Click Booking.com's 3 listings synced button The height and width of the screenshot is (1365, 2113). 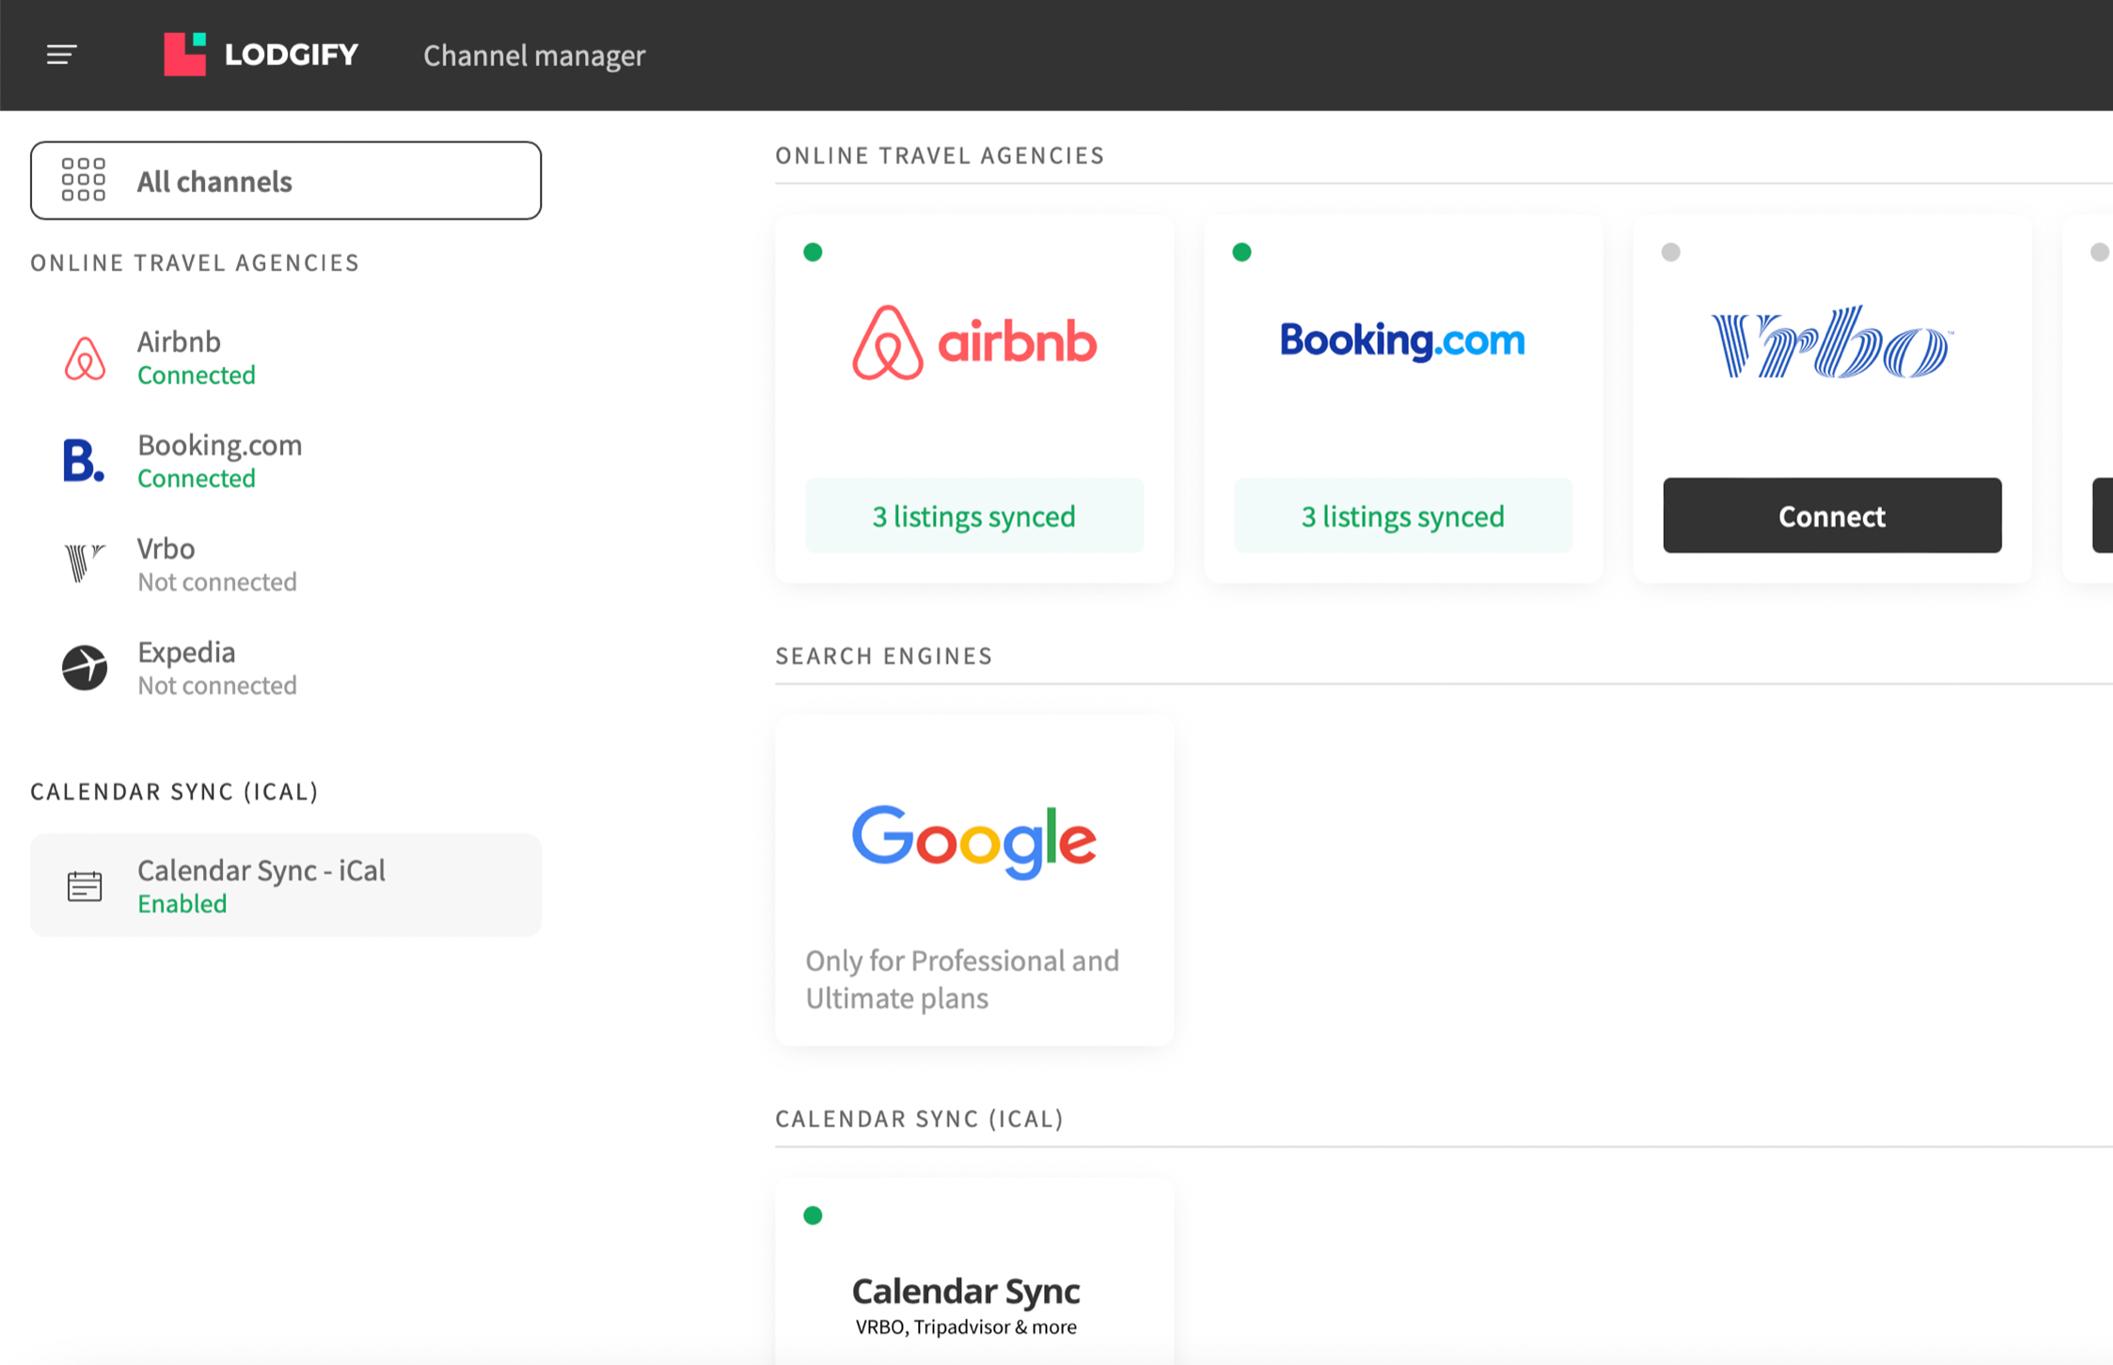point(1402,516)
